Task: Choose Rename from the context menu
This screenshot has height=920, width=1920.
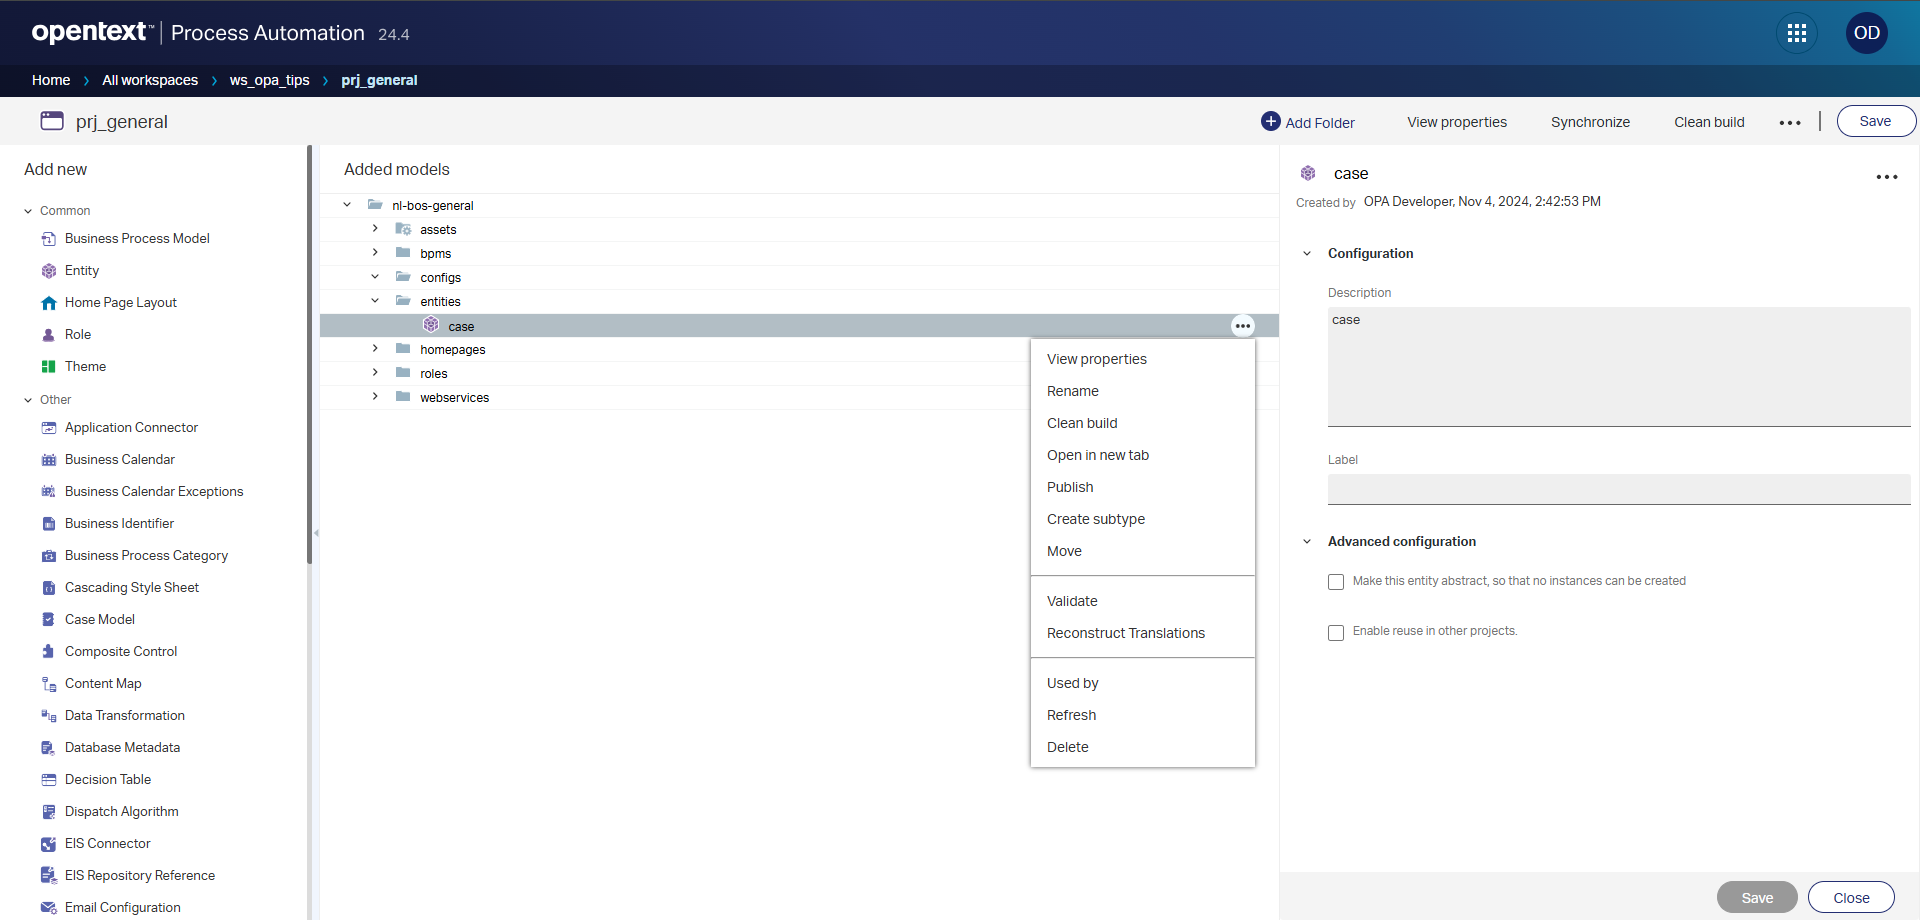Action: 1072,391
